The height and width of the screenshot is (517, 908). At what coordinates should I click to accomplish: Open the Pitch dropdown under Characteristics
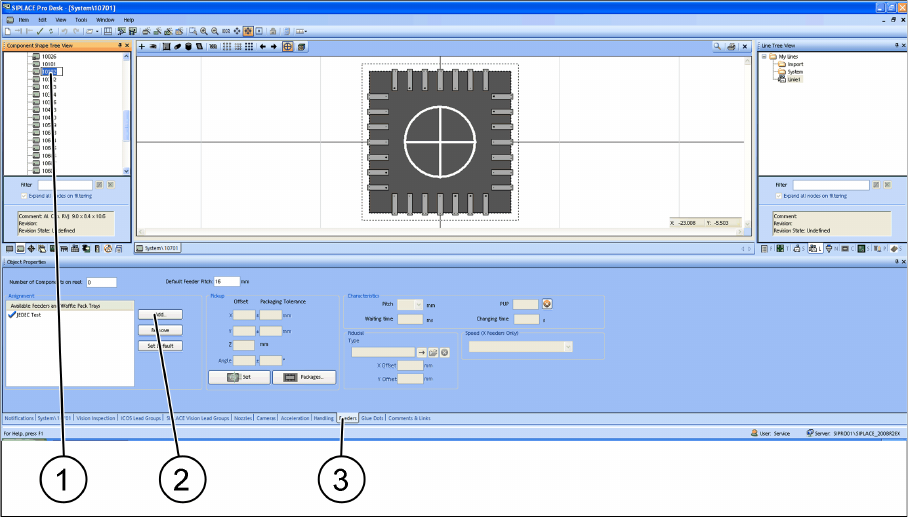pos(416,304)
